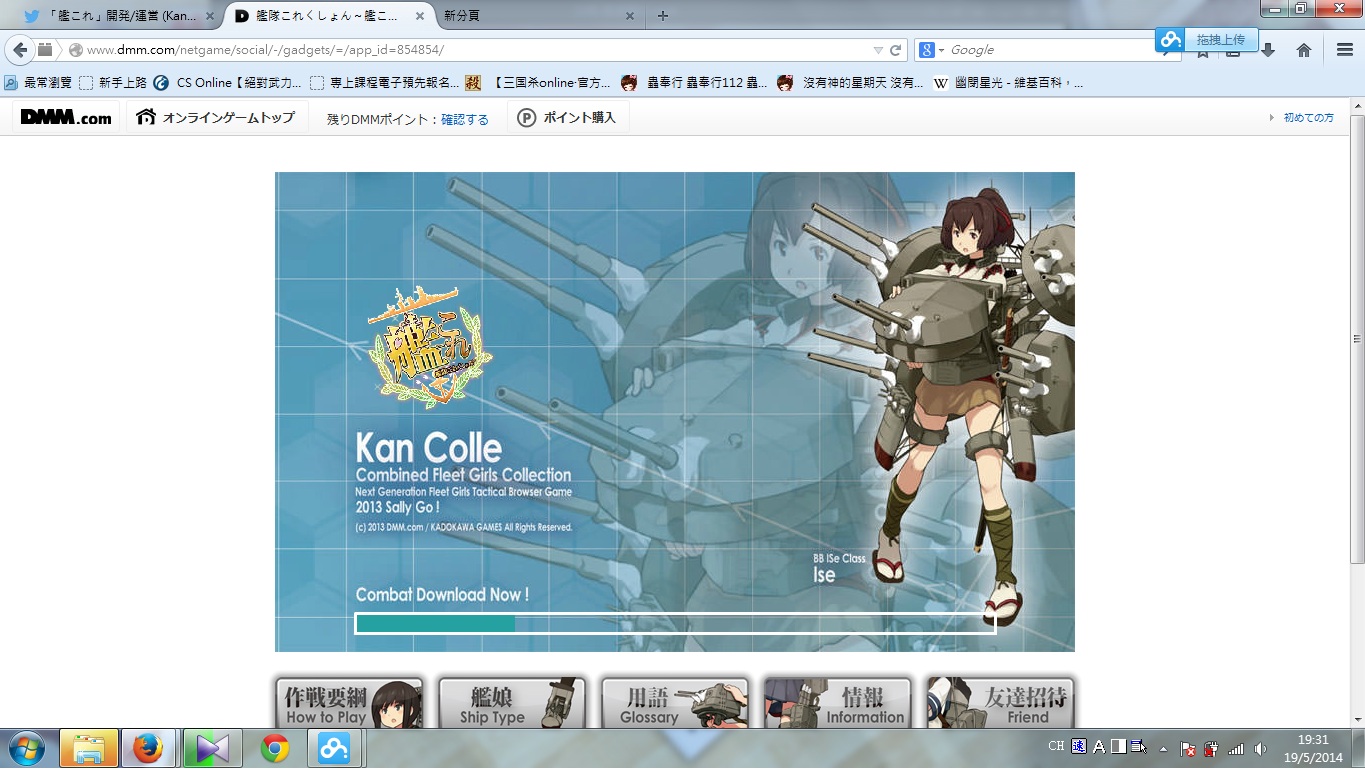Image resolution: width=1365 pixels, height=772 pixels.
Task: Toggle the IME half/full width icon
Action: [1118, 746]
